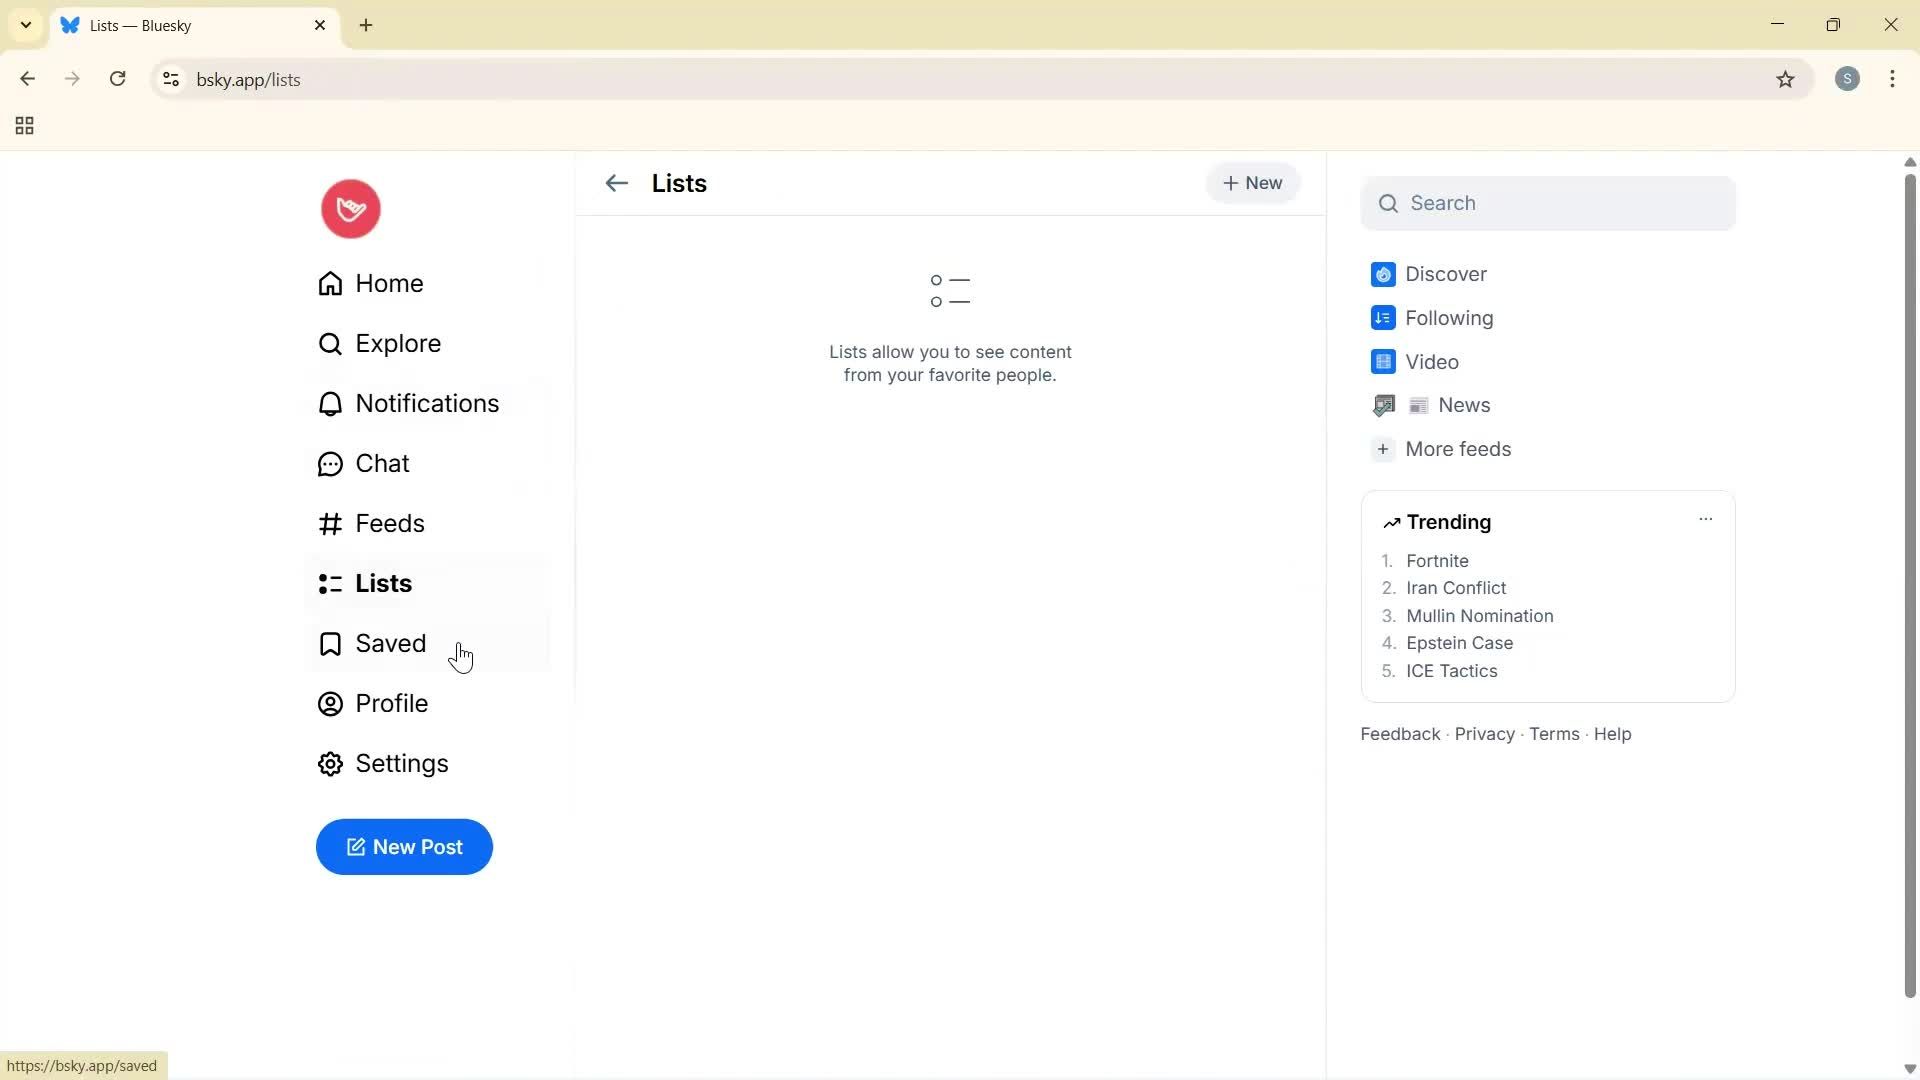The width and height of the screenshot is (1920, 1080).
Task: Expand More feeds
Action: pos(1458,449)
